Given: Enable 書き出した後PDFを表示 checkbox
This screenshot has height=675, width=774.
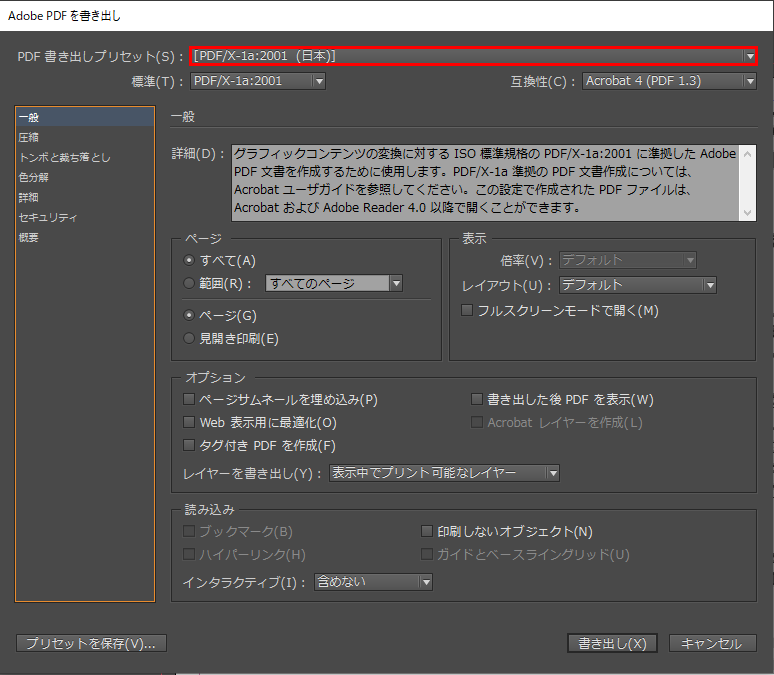Looking at the screenshot, I should coord(476,399).
